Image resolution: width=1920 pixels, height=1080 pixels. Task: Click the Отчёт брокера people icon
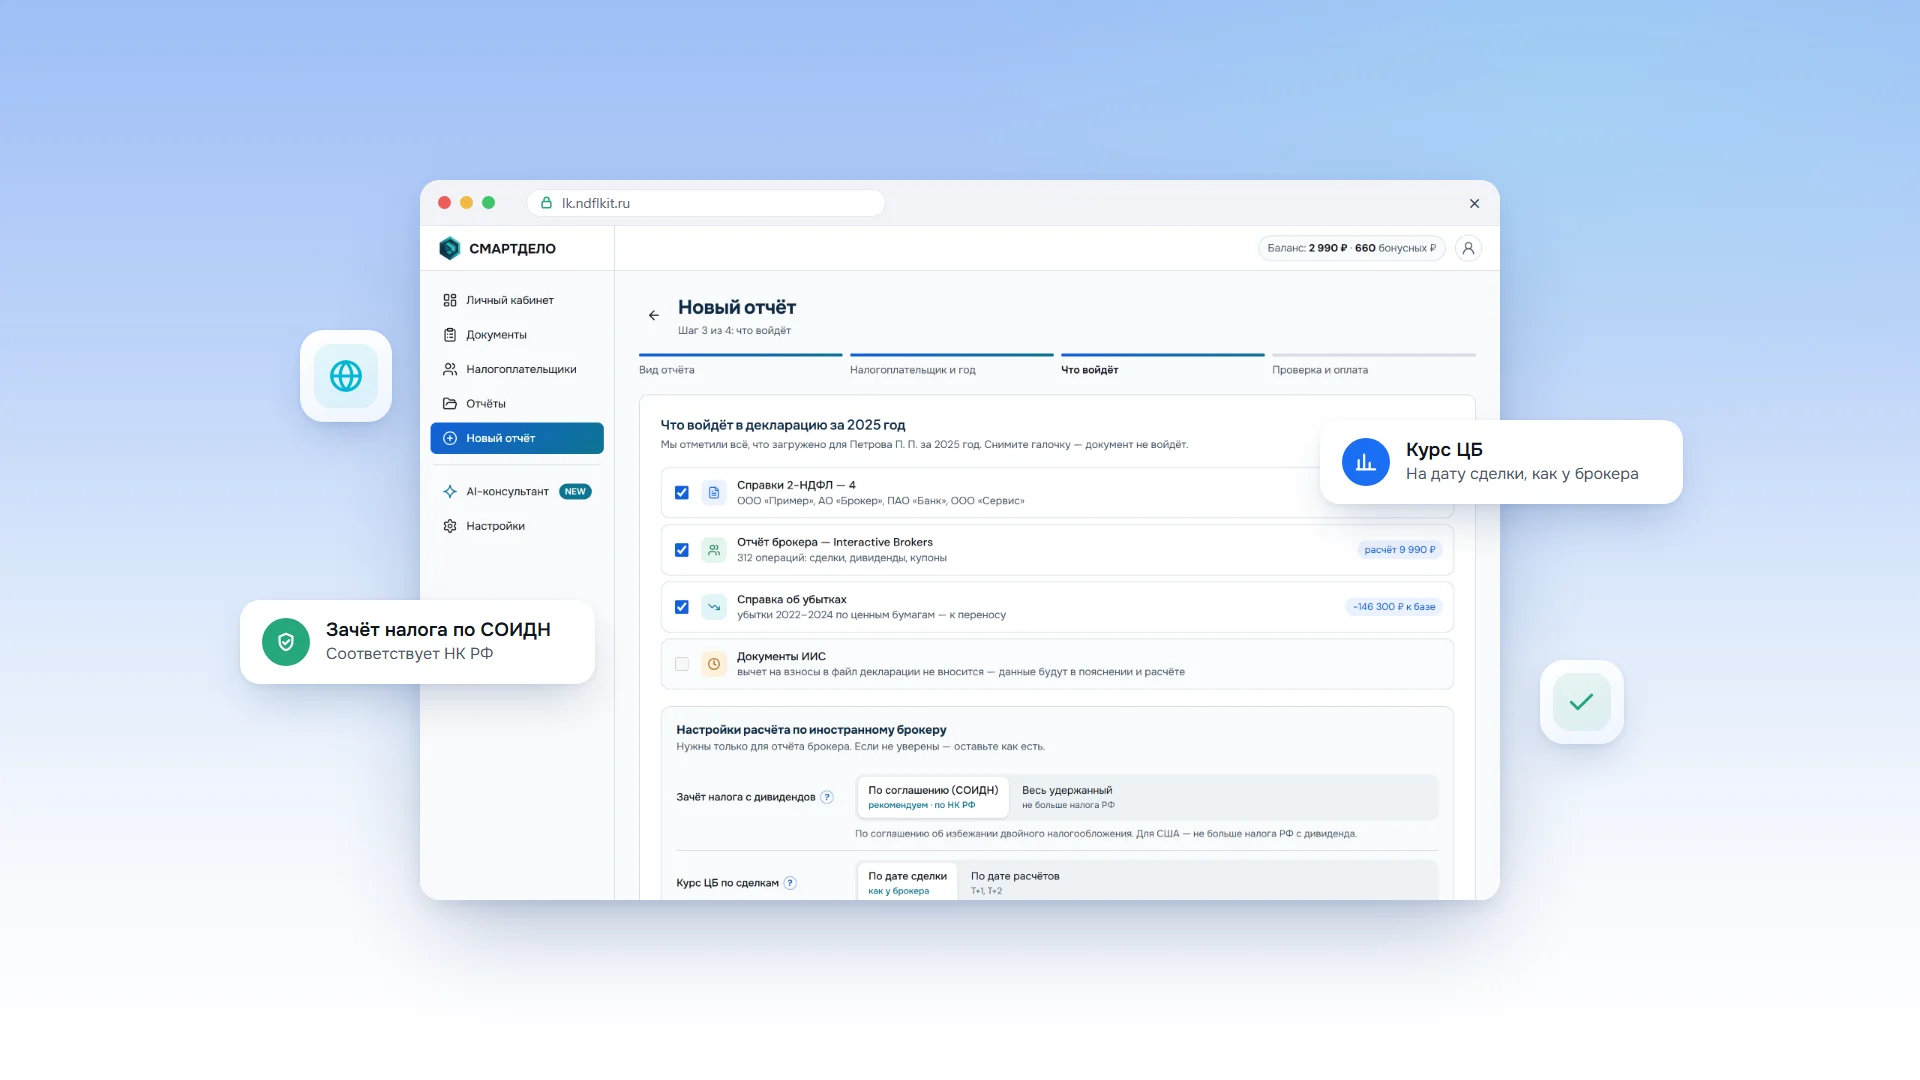tap(714, 550)
